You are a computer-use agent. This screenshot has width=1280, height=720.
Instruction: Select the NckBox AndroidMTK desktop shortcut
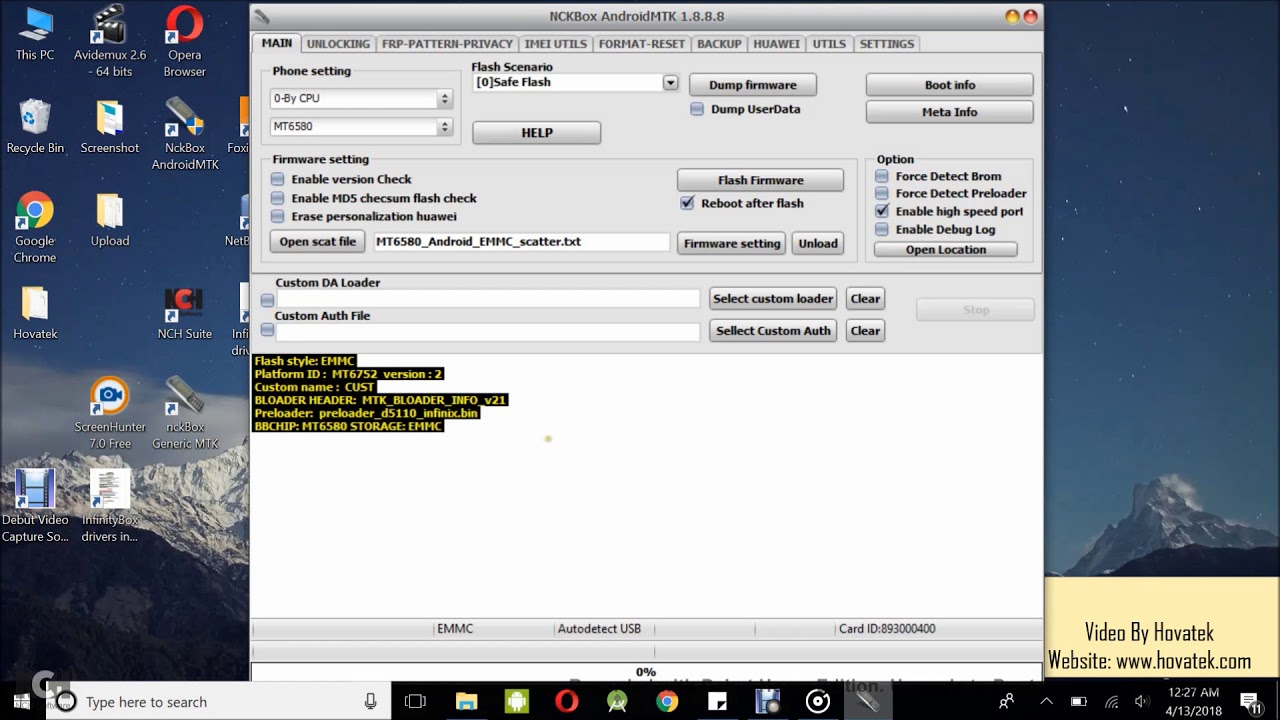[x=185, y=135]
